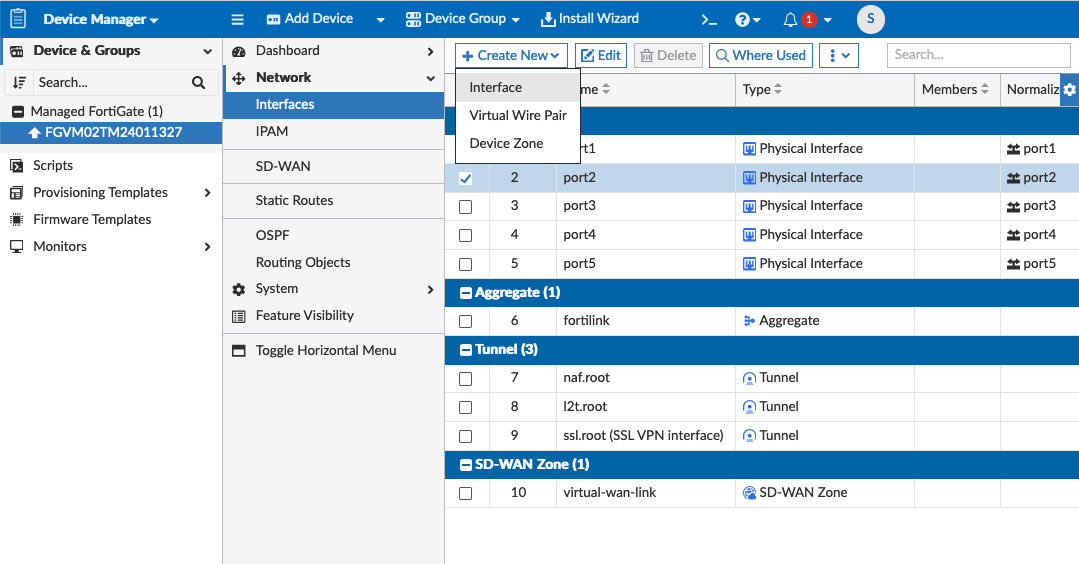Collapse the Managed FortiGate tree node
The image size is (1079, 564).
click(19, 111)
